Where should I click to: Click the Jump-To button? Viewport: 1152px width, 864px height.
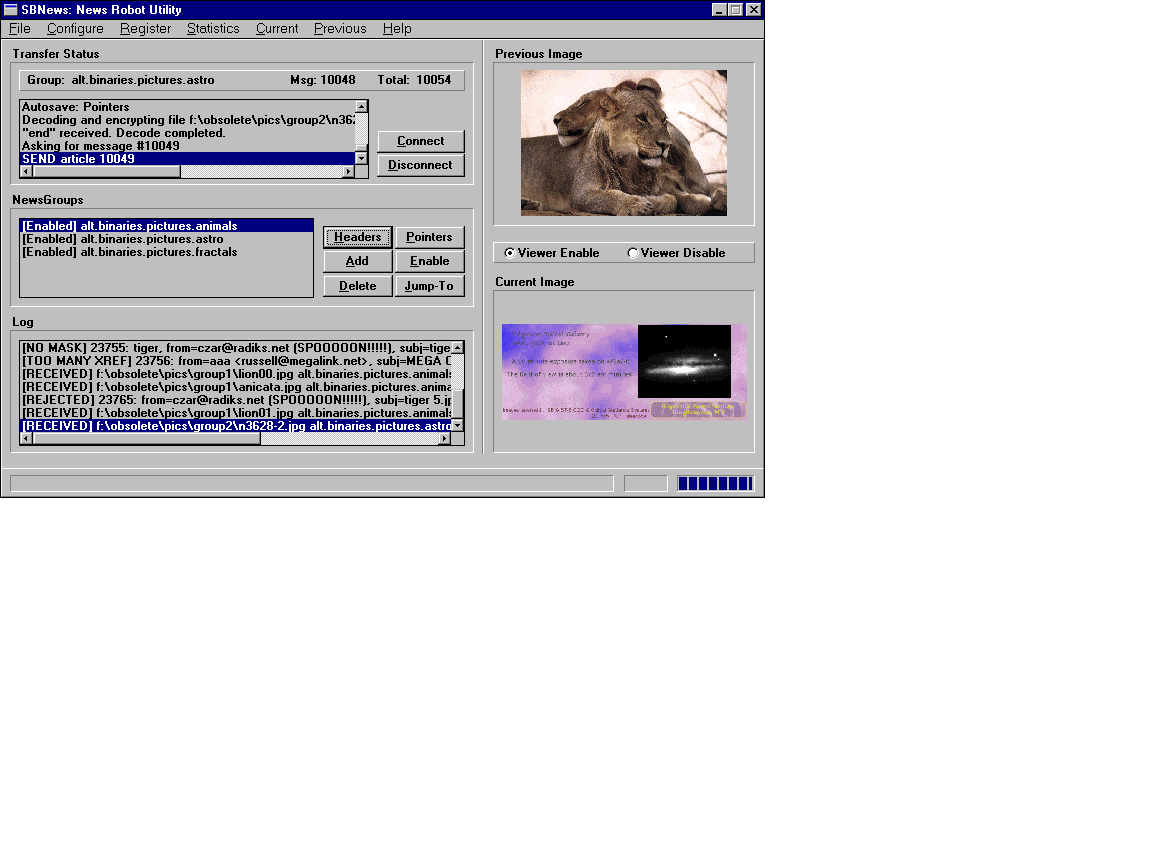click(429, 286)
